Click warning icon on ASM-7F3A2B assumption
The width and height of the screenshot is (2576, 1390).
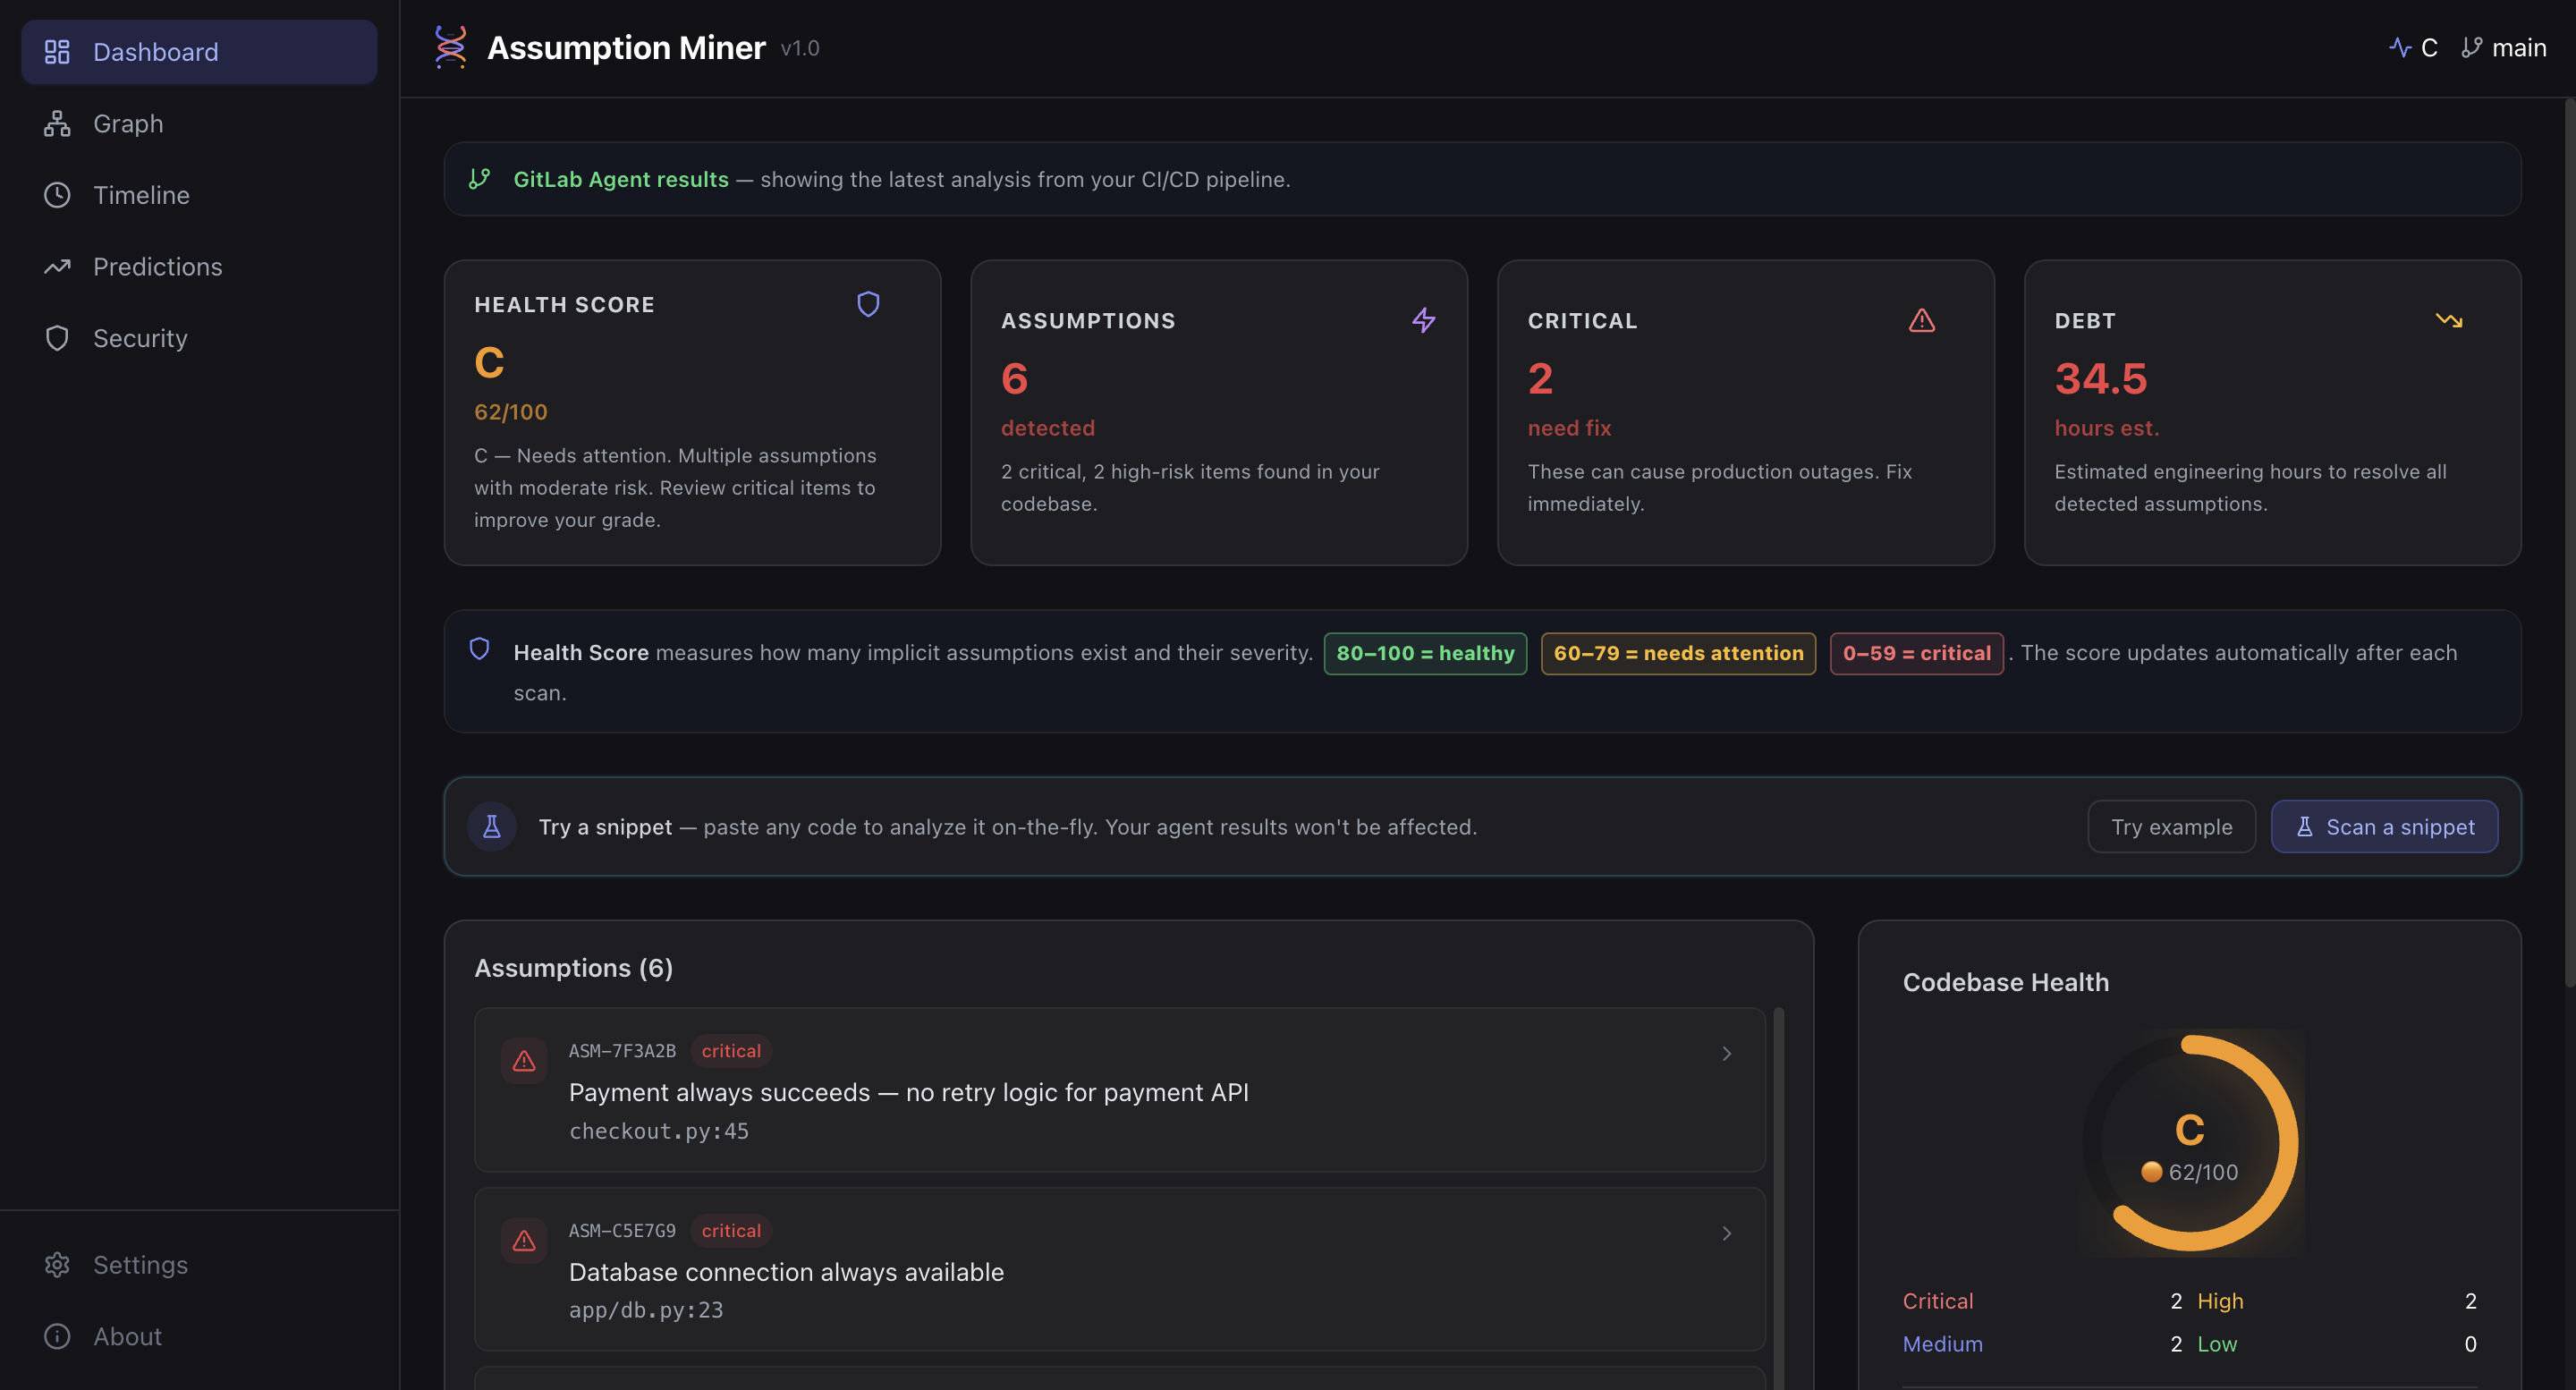[524, 1061]
